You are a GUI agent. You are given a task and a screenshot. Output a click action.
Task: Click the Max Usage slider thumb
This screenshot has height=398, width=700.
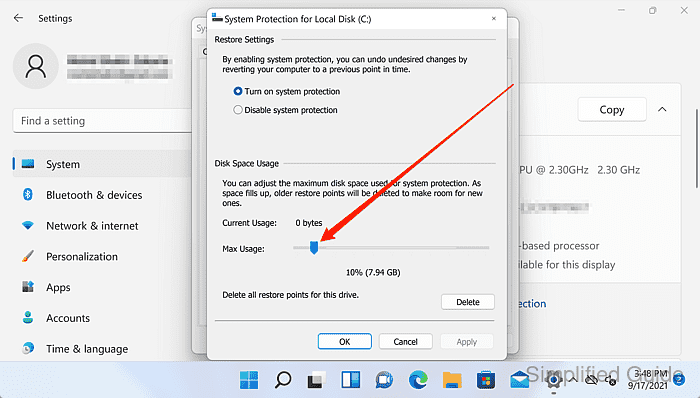[x=314, y=248]
